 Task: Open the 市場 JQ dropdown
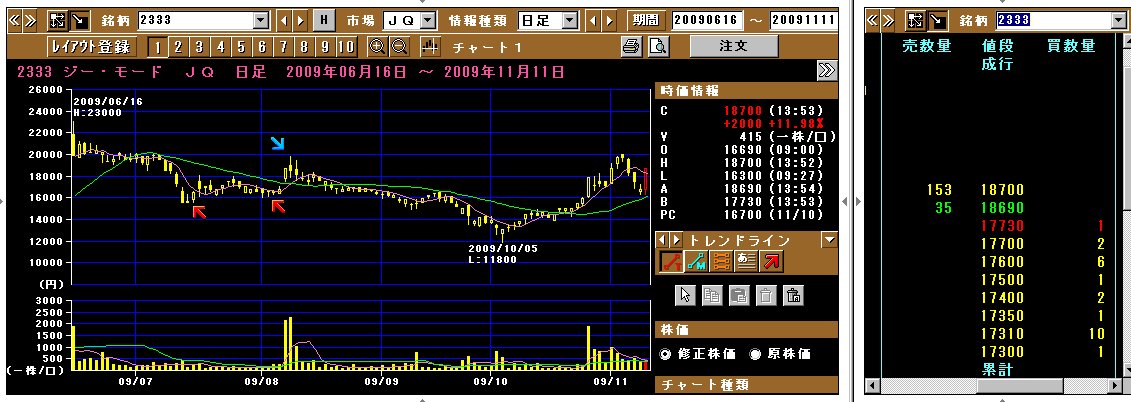pos(428,20)
